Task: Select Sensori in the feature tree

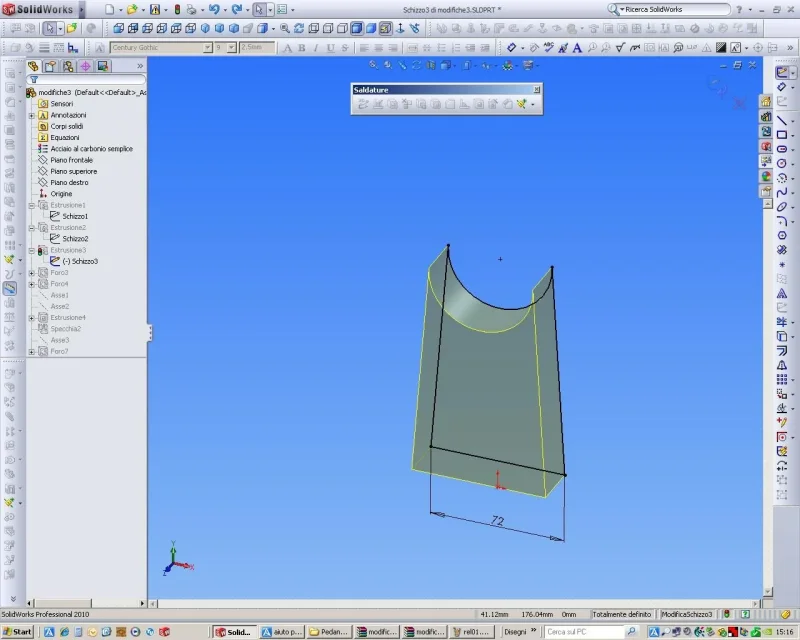Action: coord(61,104)
